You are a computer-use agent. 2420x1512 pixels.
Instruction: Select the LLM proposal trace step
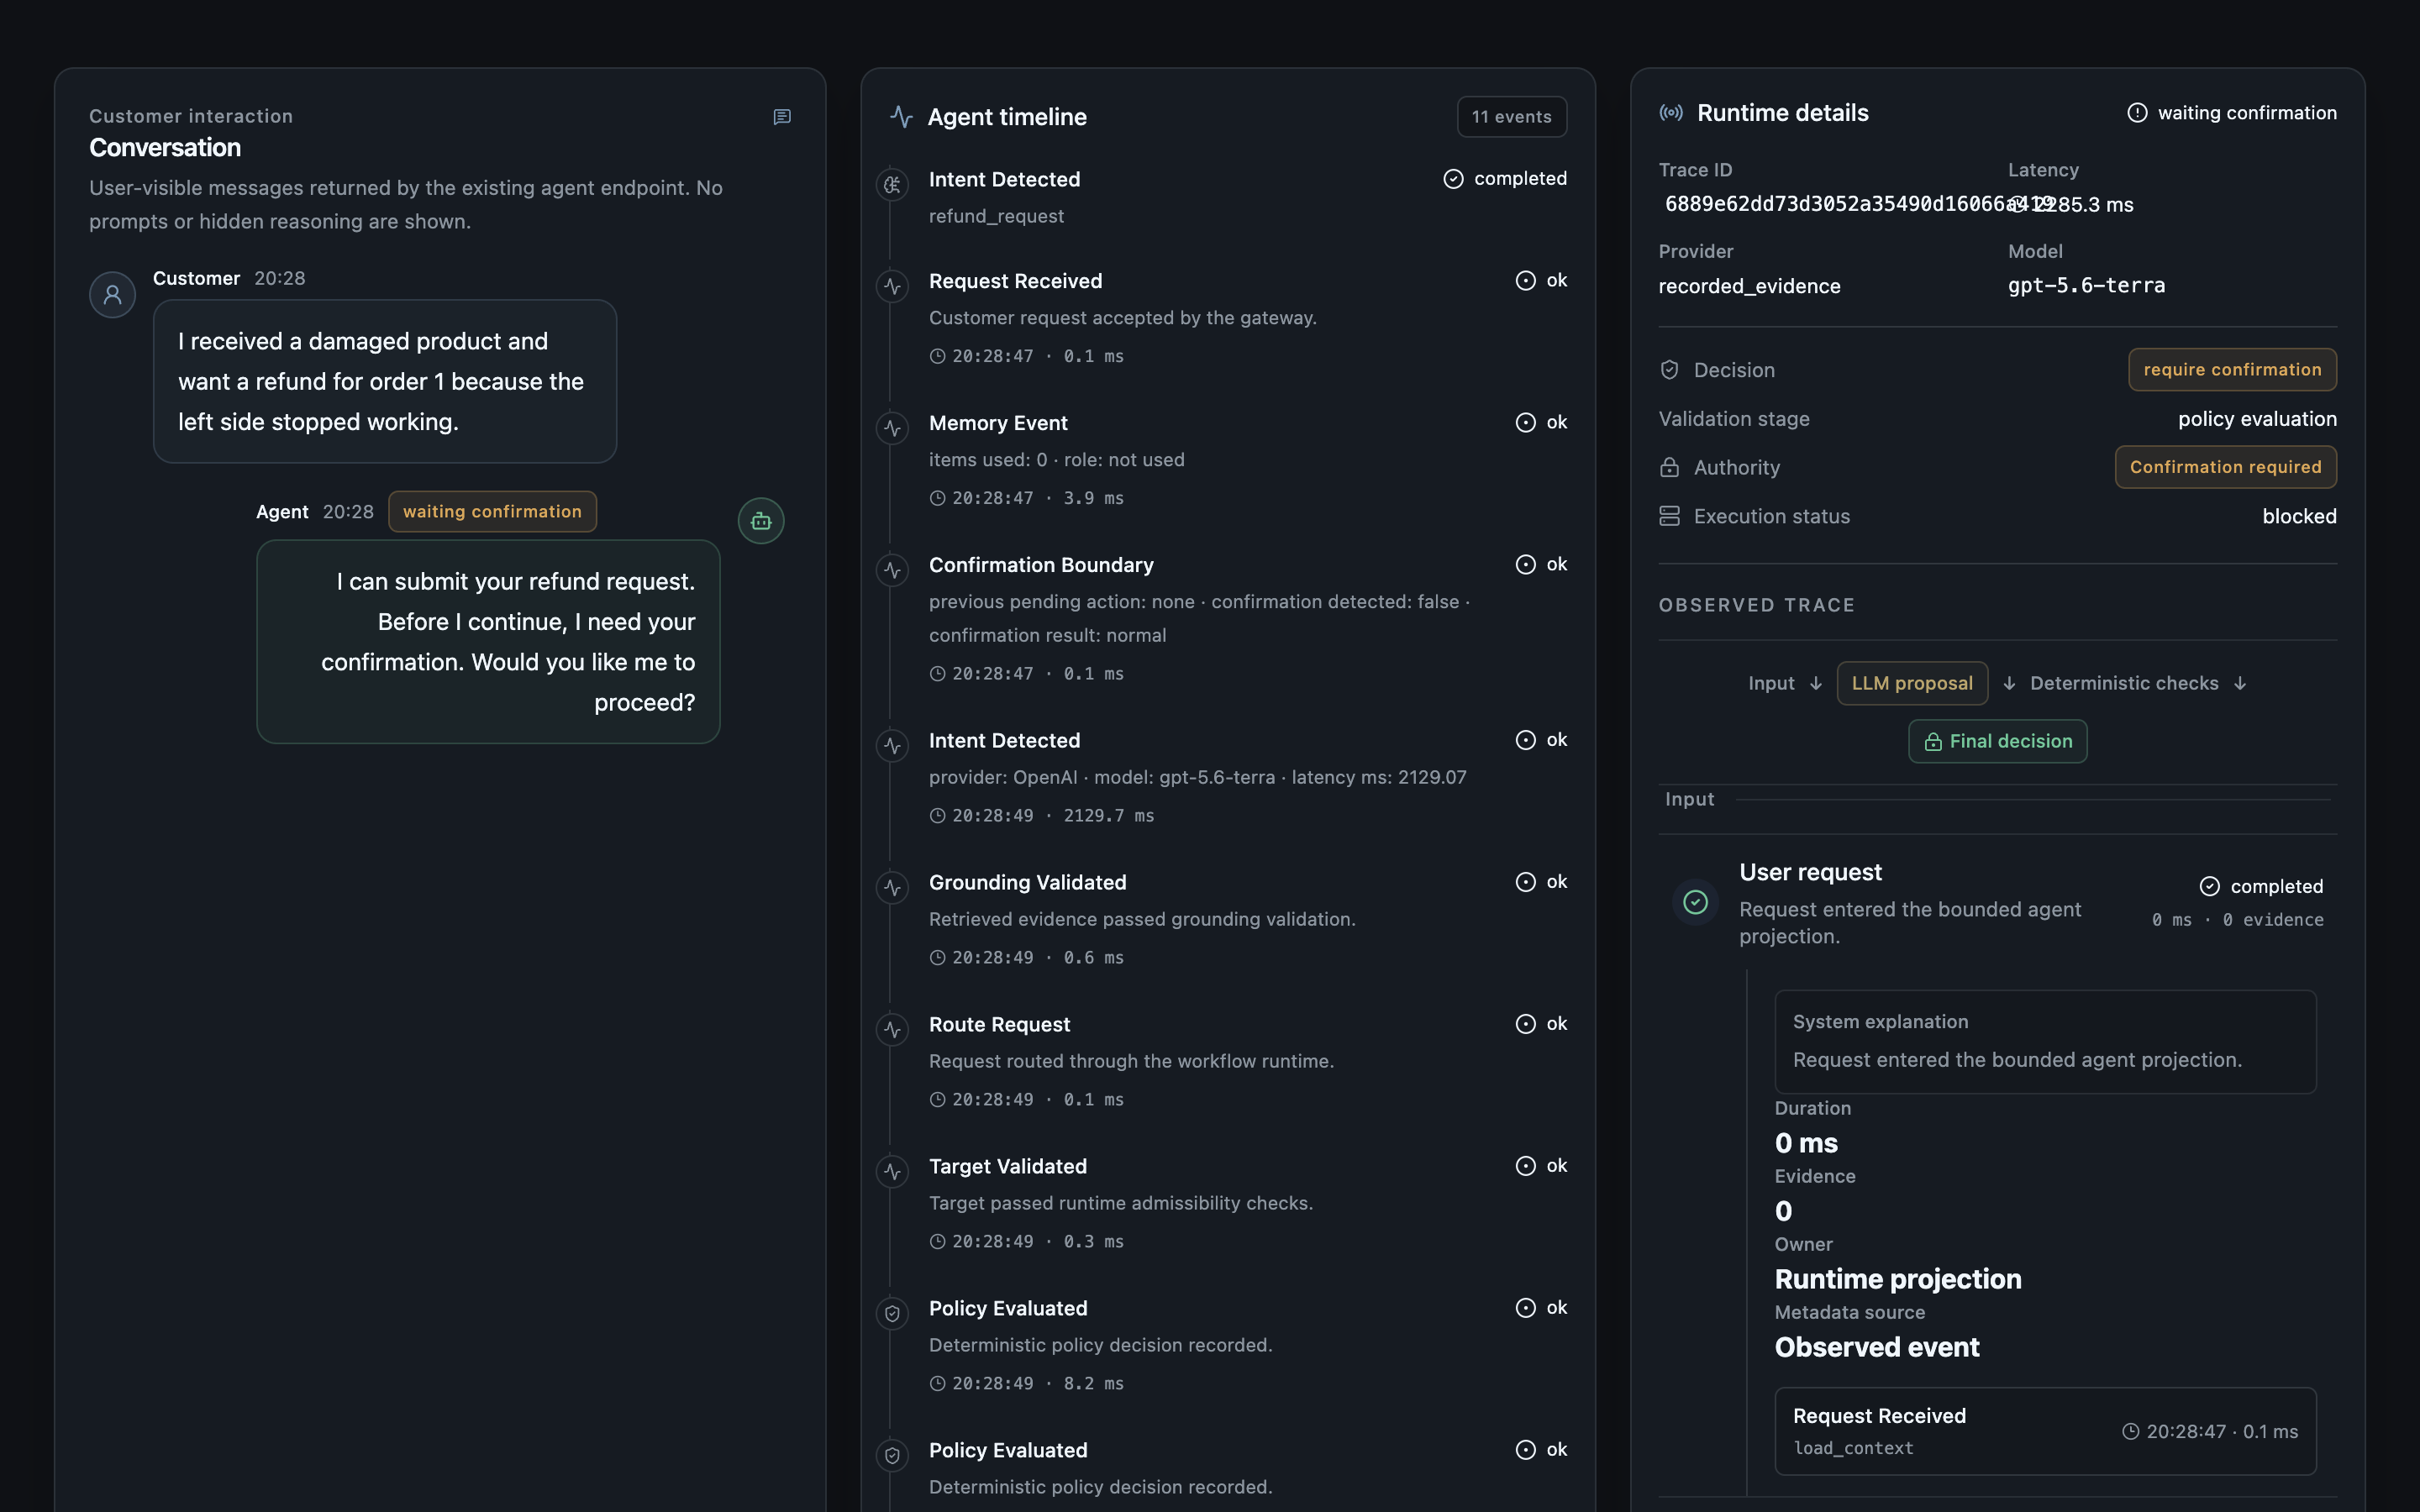point(1912,683)
